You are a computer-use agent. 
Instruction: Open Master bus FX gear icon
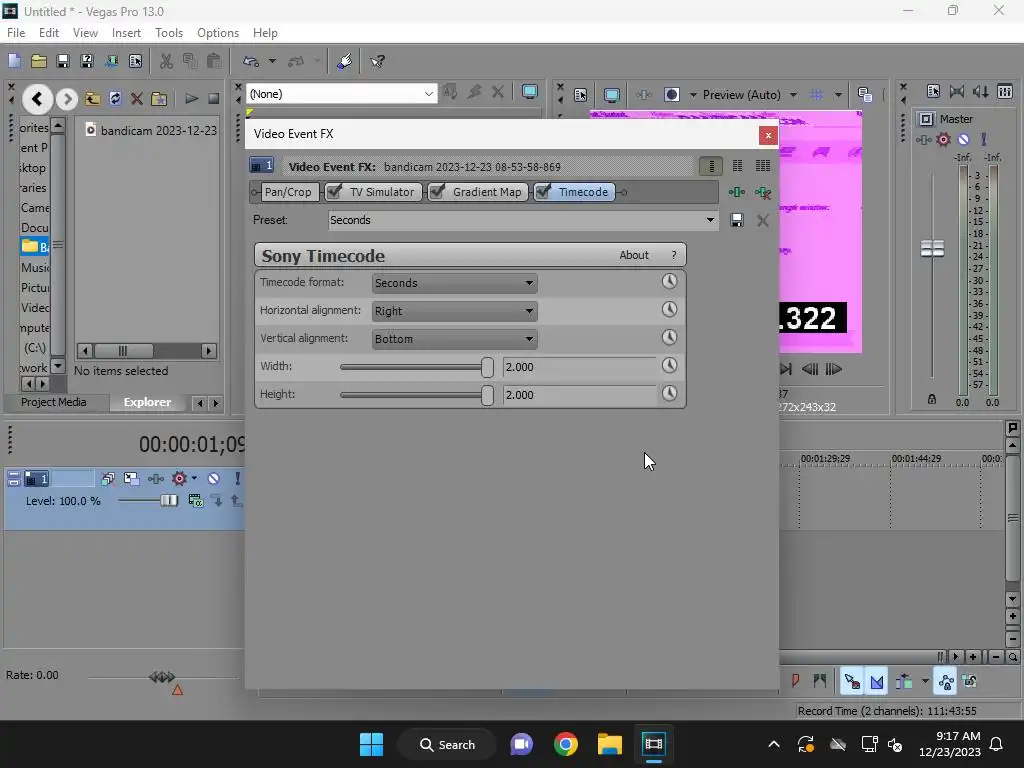pos(943,139)
